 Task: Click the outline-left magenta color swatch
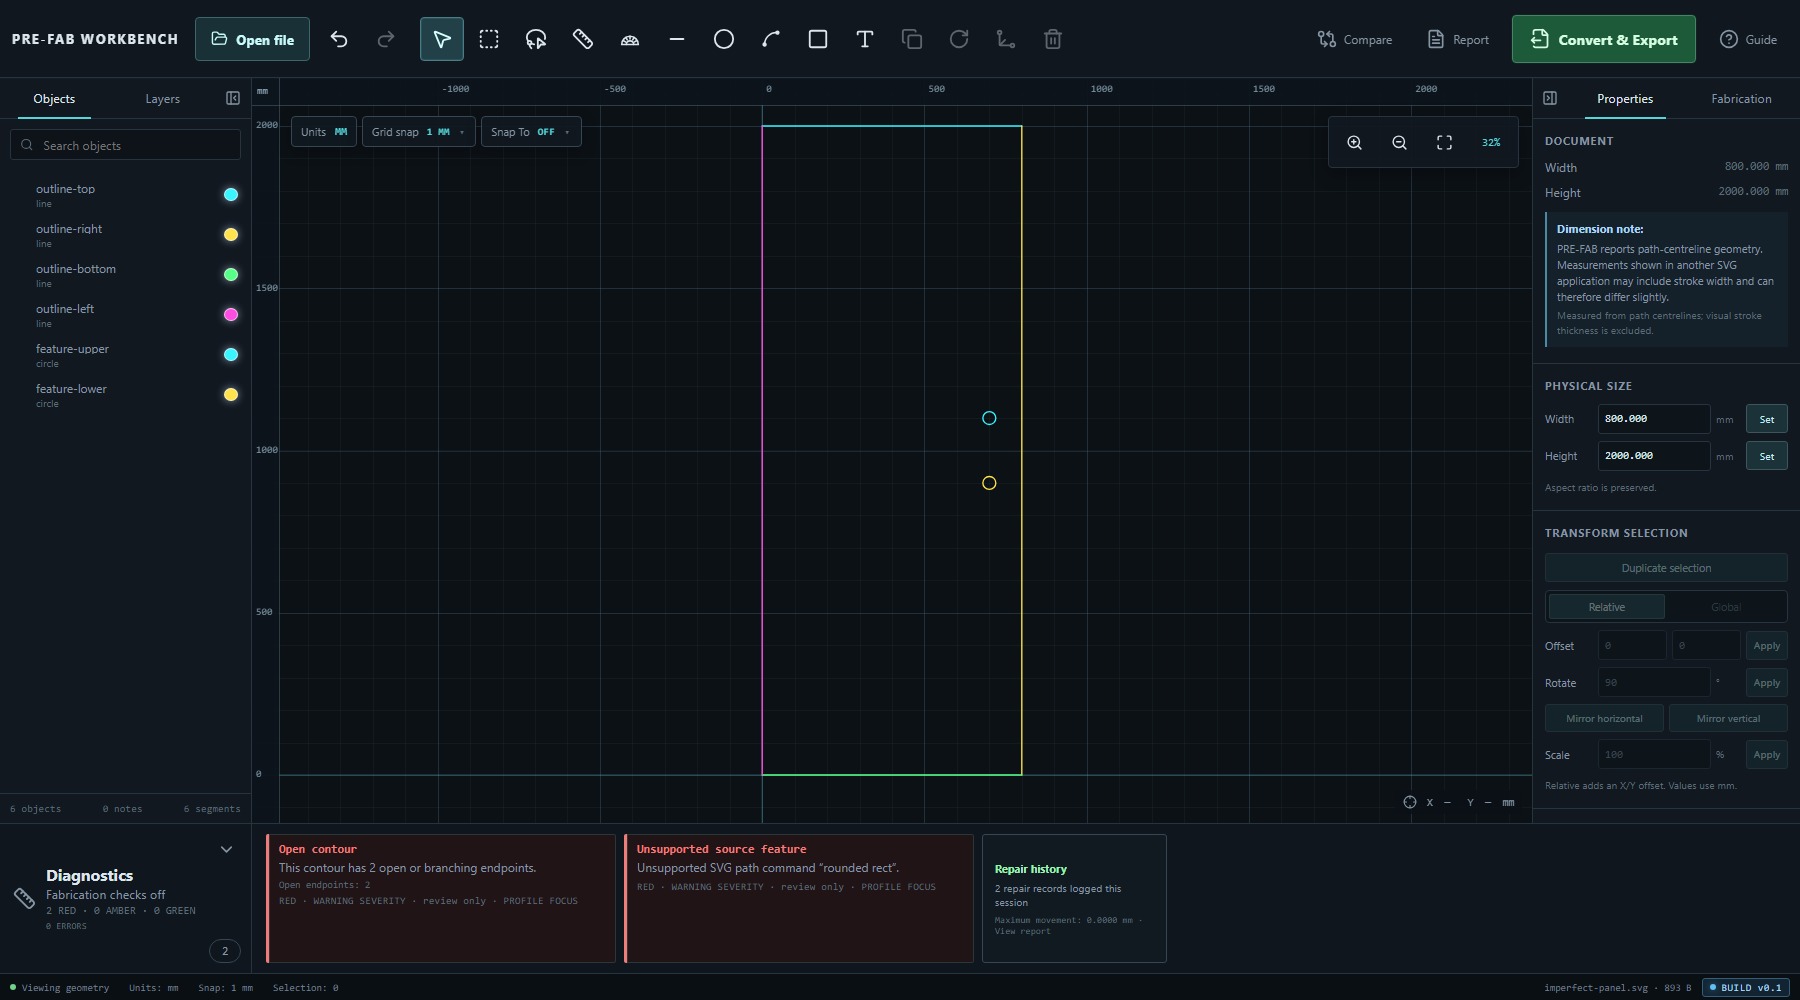(231, 315)
